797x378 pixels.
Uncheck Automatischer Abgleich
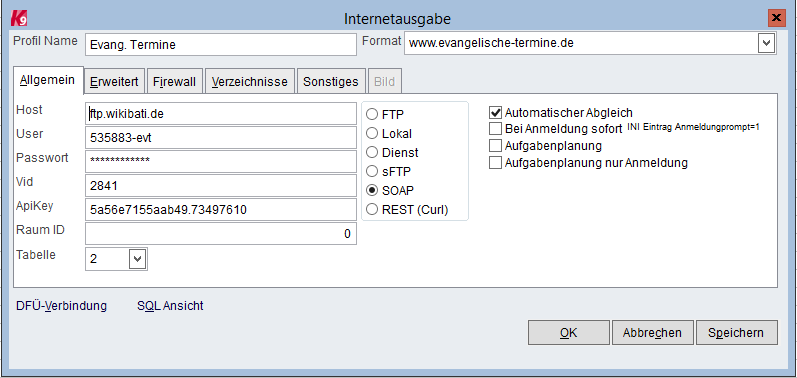(496, 112)
